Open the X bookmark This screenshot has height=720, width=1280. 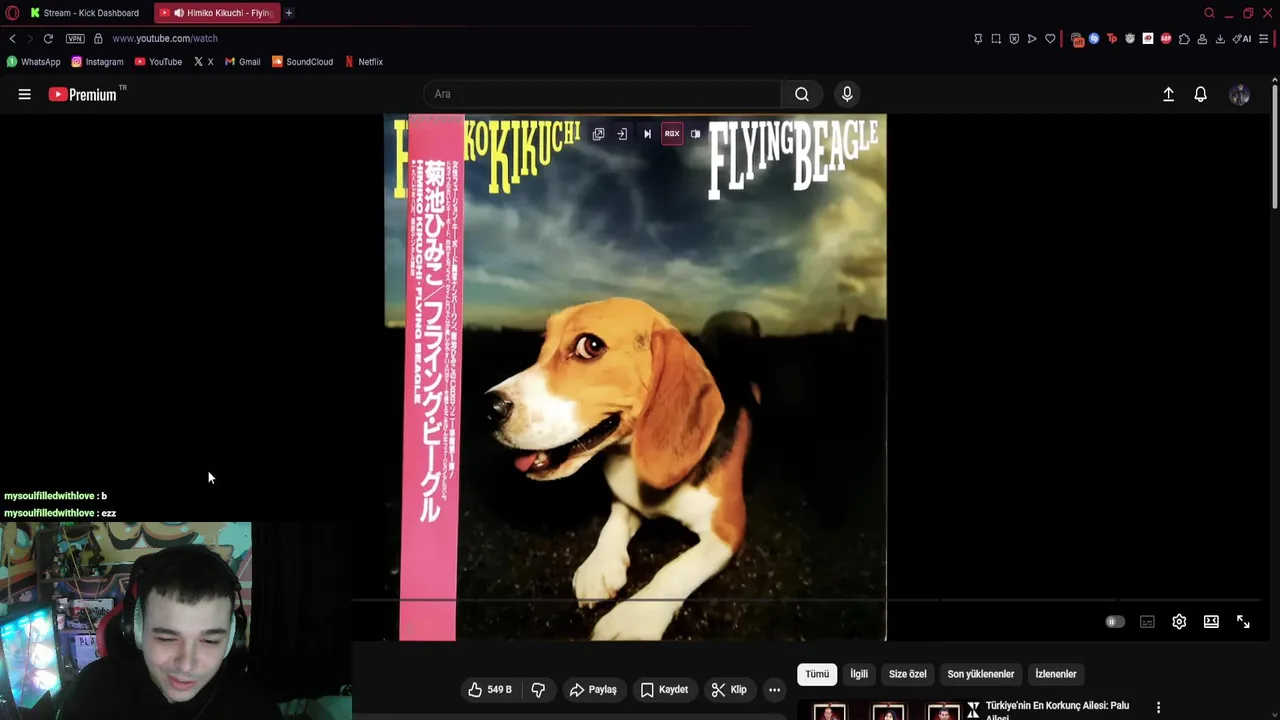click(x=203, y=62)
